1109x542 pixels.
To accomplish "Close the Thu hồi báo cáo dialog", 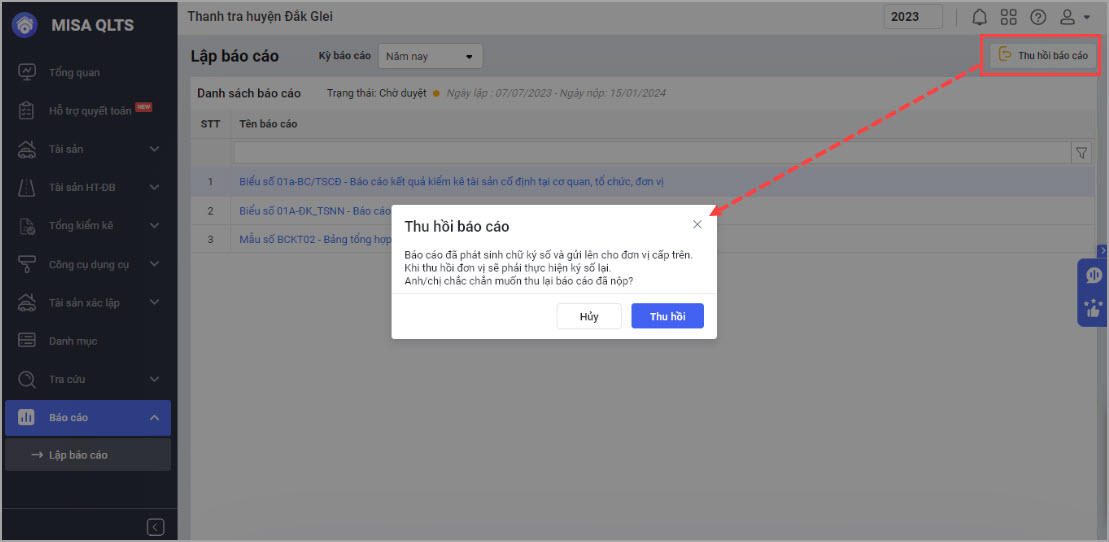I will pyautogui.click(x=697, y=224).
